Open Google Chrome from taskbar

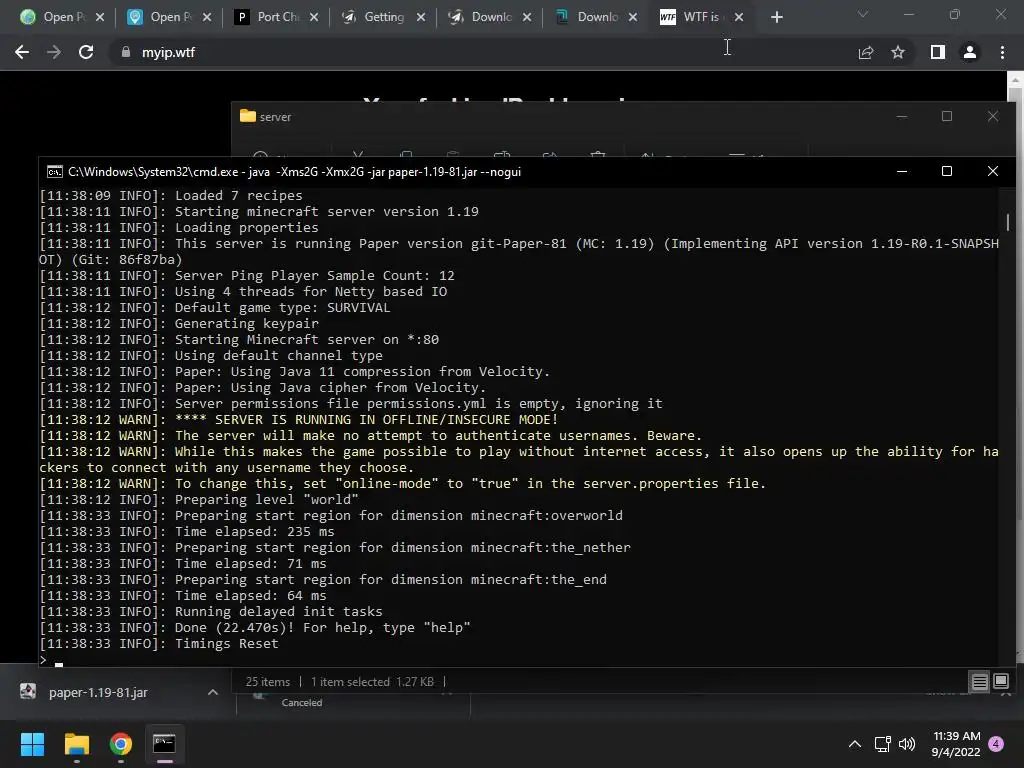click(x=121, y=744)
